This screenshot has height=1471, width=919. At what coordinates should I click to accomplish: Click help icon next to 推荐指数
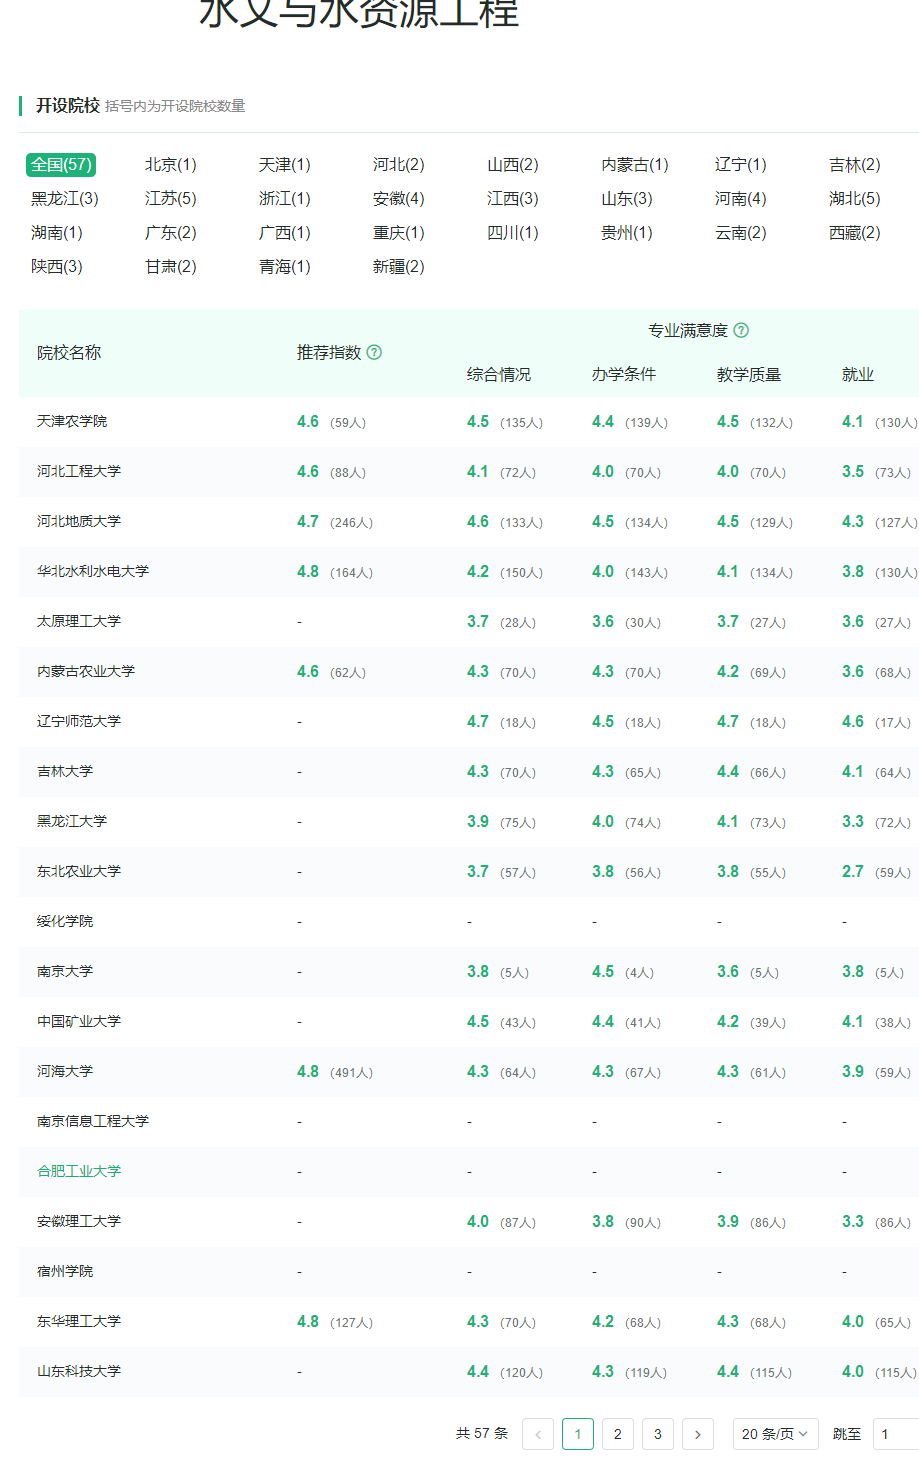[x=374, y=352]
